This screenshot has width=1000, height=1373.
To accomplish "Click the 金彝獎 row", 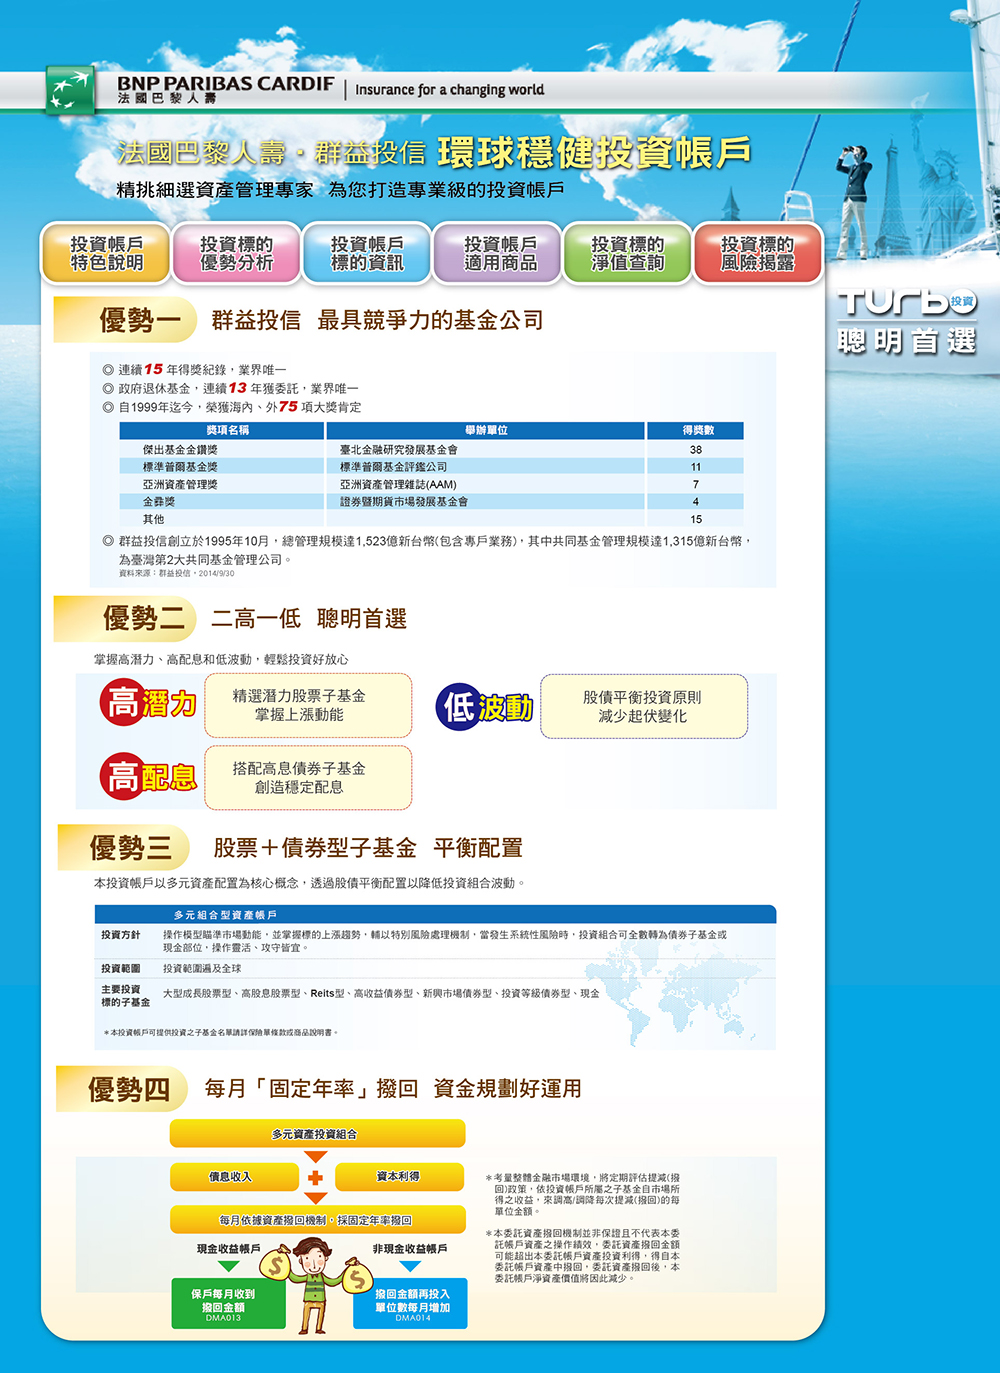I will (x=431, y=501).
